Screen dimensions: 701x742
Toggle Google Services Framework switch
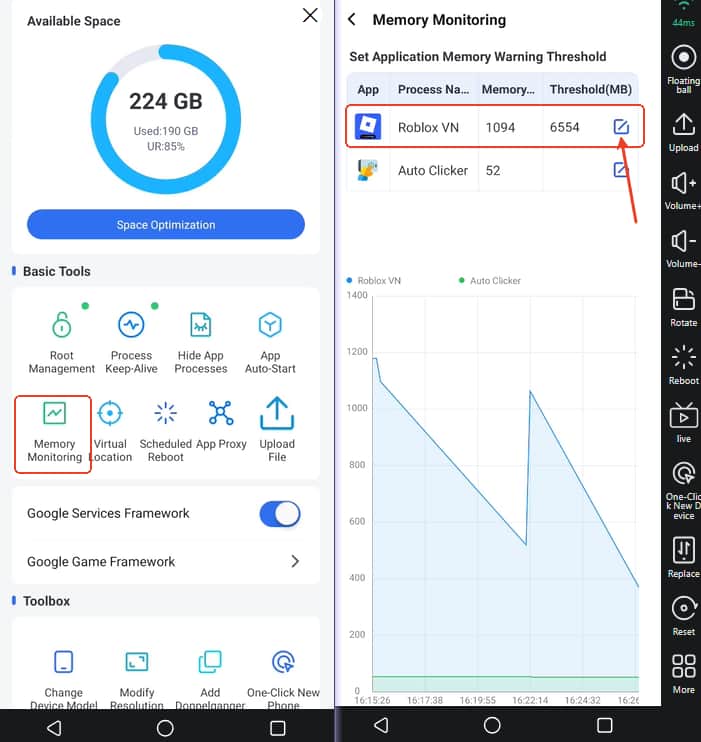pyautogui.click(x=280, y=514)
